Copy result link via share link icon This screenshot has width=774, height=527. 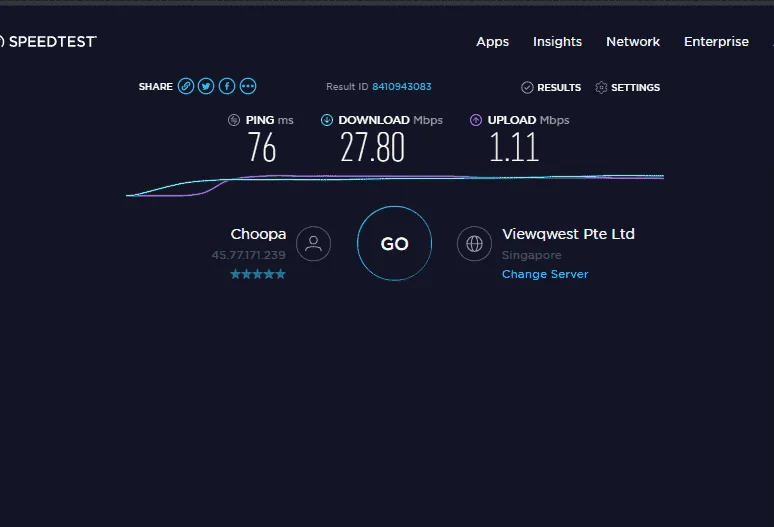pyautogui.click(x=186, y=86)
